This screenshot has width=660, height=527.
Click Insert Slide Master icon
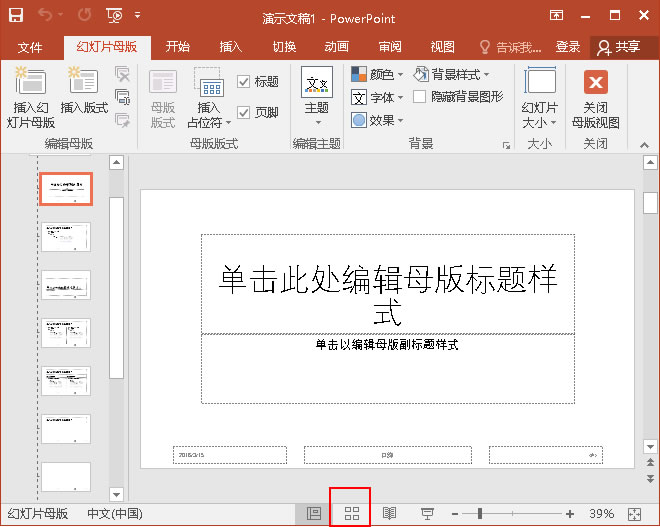pyautogui.click(x=30, y=83)
